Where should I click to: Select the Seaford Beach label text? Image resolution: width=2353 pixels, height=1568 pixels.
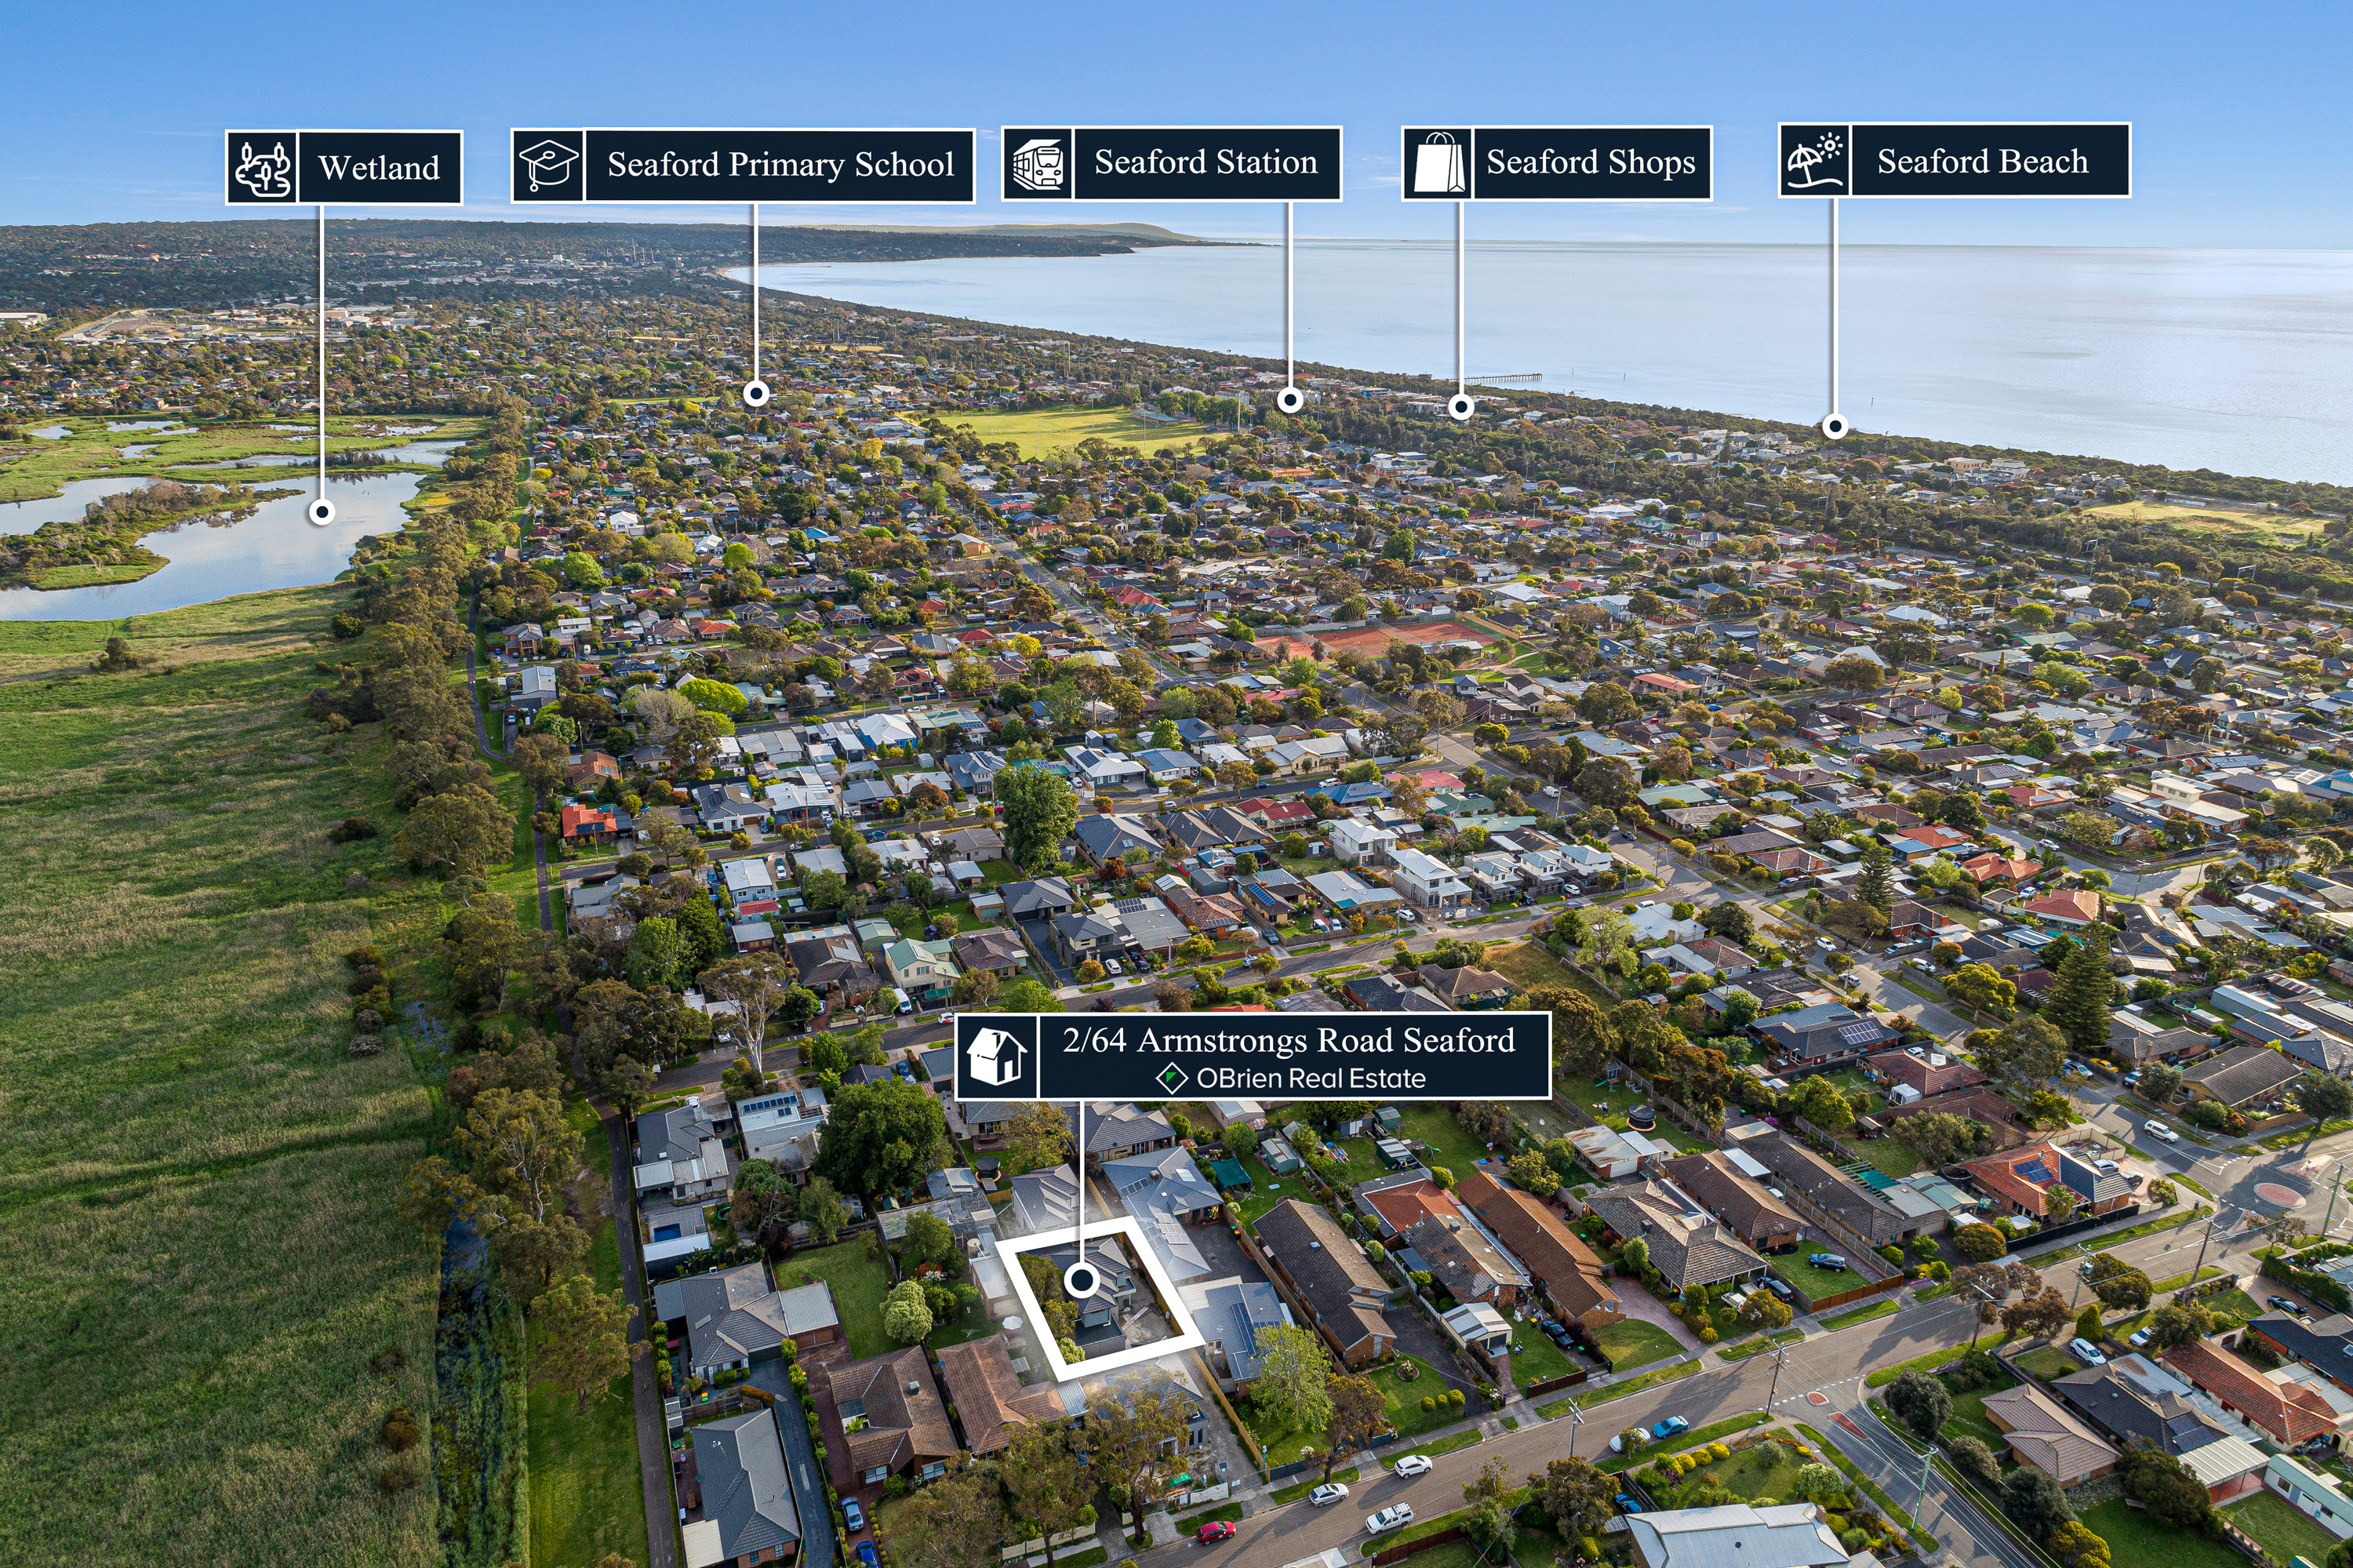[x=1983, y=161]
